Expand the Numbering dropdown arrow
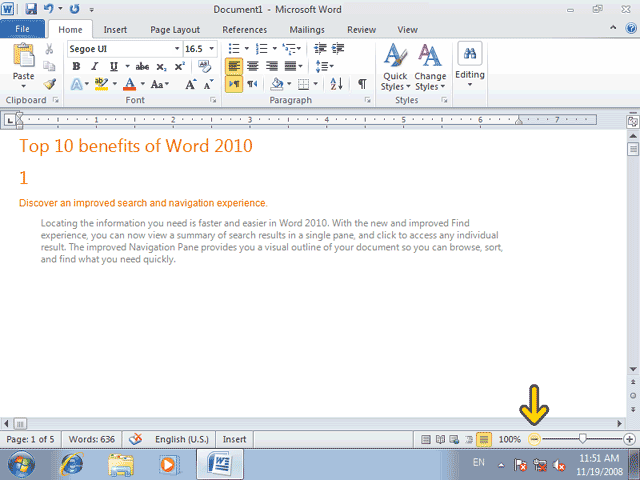The height and width of the screenshot is (480, 640). point(274,49)
